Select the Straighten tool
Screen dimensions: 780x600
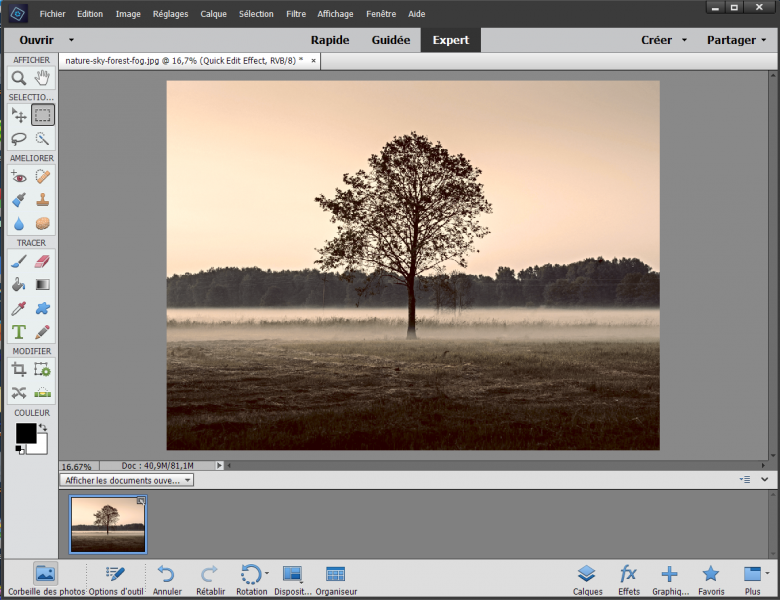pyautogui.click(x=43, y=393)
